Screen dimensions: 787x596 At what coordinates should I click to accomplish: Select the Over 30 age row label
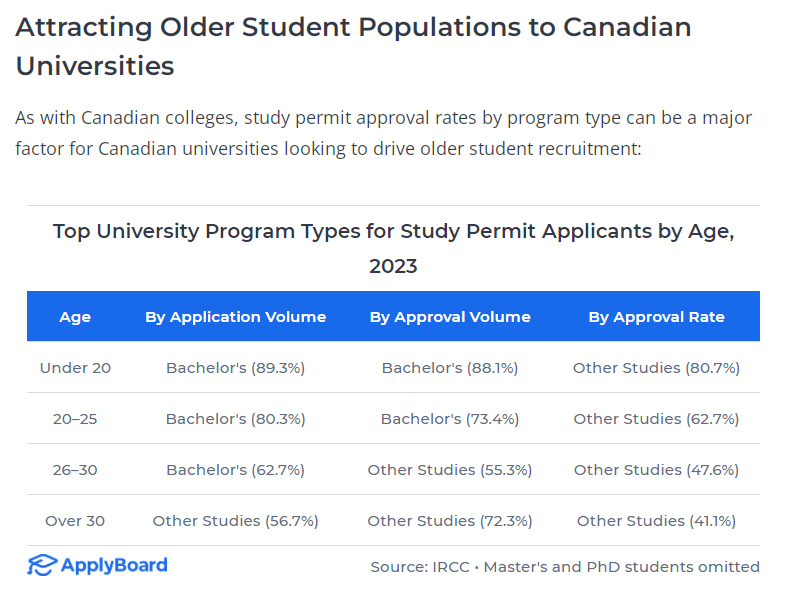point(75,521)
